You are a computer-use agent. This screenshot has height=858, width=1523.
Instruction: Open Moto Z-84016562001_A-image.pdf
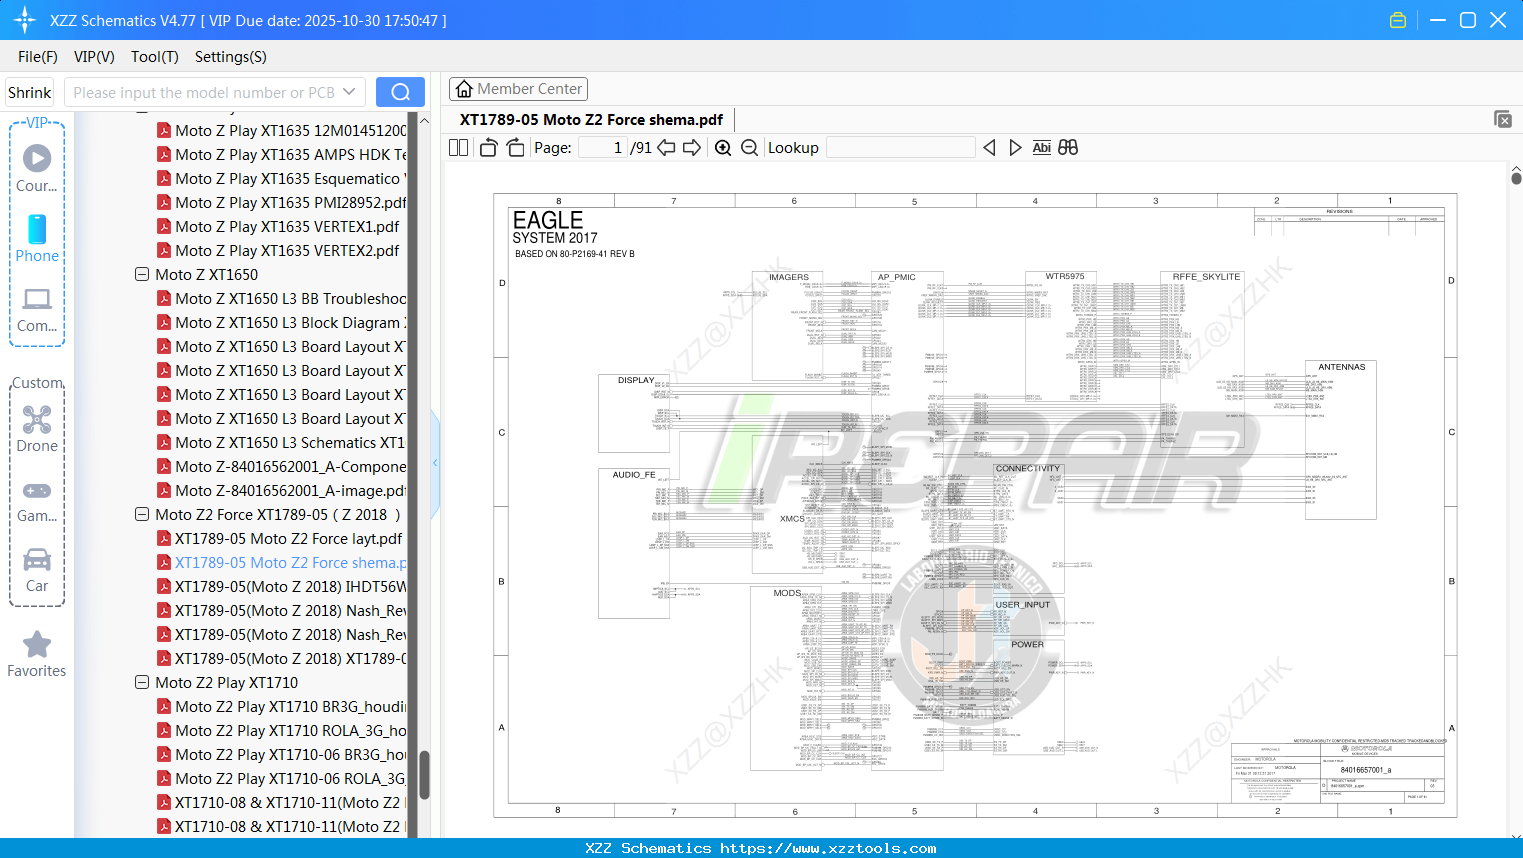(282, 490)
